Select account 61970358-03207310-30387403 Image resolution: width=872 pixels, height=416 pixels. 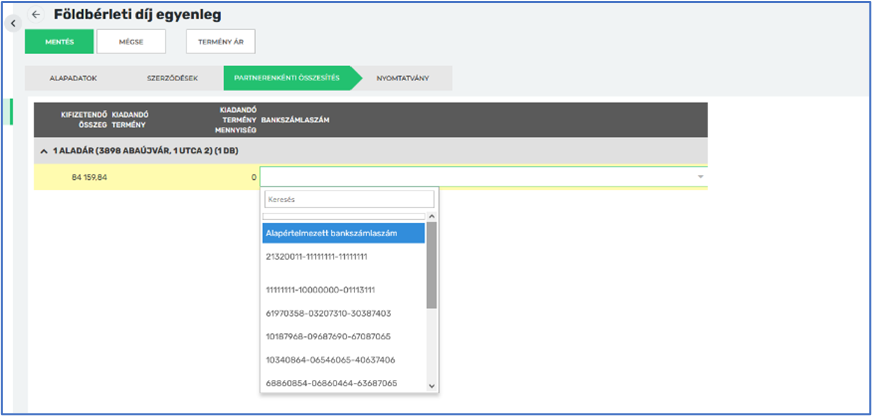[328, 313]
